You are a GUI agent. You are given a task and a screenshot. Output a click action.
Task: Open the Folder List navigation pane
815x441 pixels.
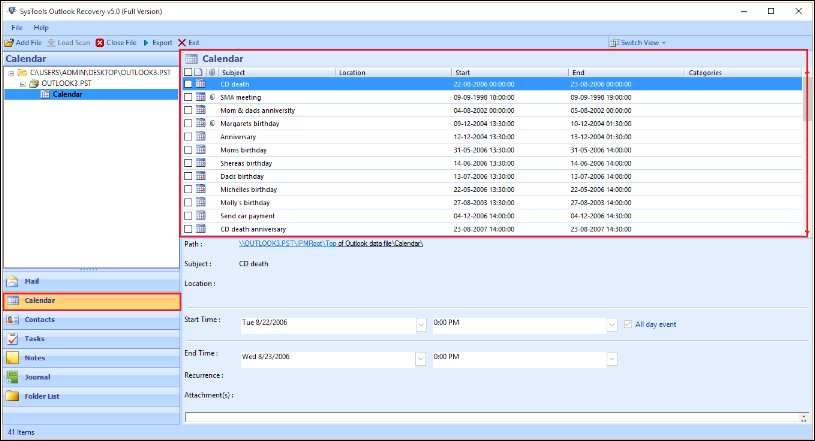[91, 396]
